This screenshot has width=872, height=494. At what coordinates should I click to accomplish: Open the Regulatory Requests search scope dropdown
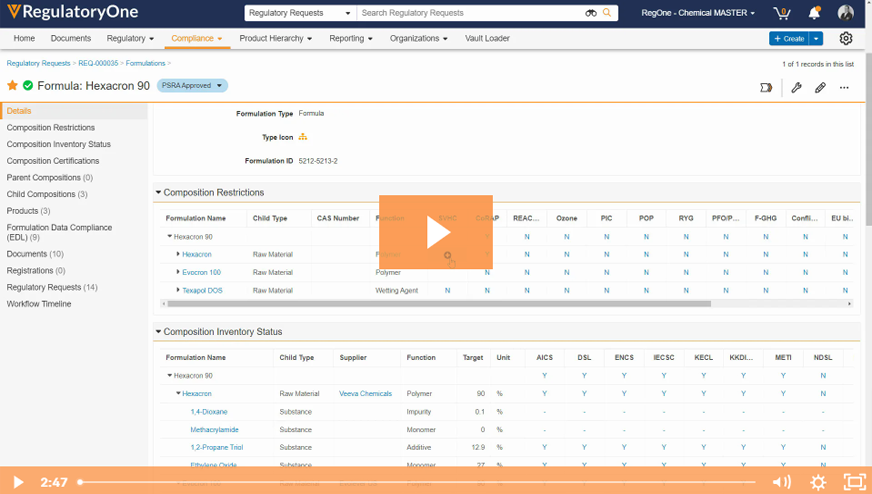[x=300, y=13]
